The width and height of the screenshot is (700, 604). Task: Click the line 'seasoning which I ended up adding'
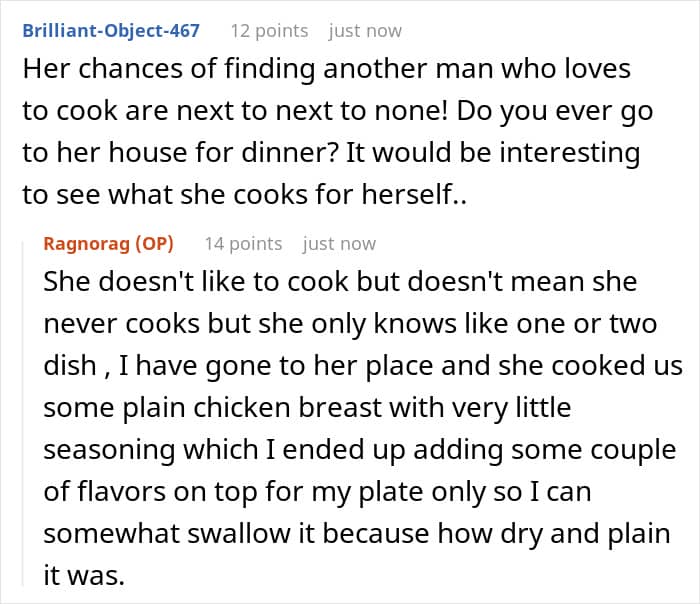[359, 450]
